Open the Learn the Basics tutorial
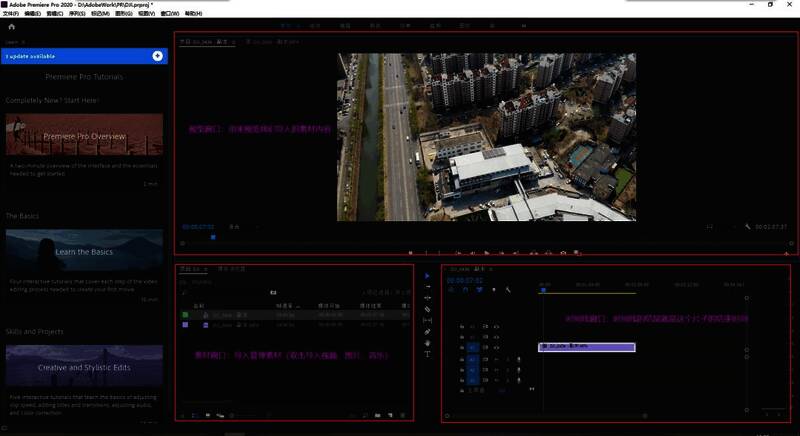Image resolution: width=800 pixels, height=436 pixels. click(84, 251)
